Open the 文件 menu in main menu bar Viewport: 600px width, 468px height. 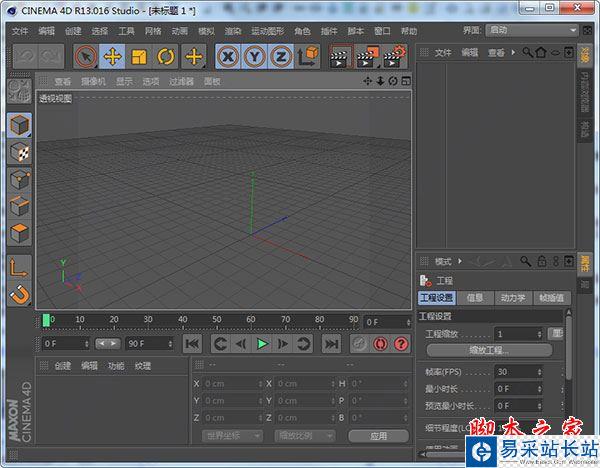pos(20,31)
